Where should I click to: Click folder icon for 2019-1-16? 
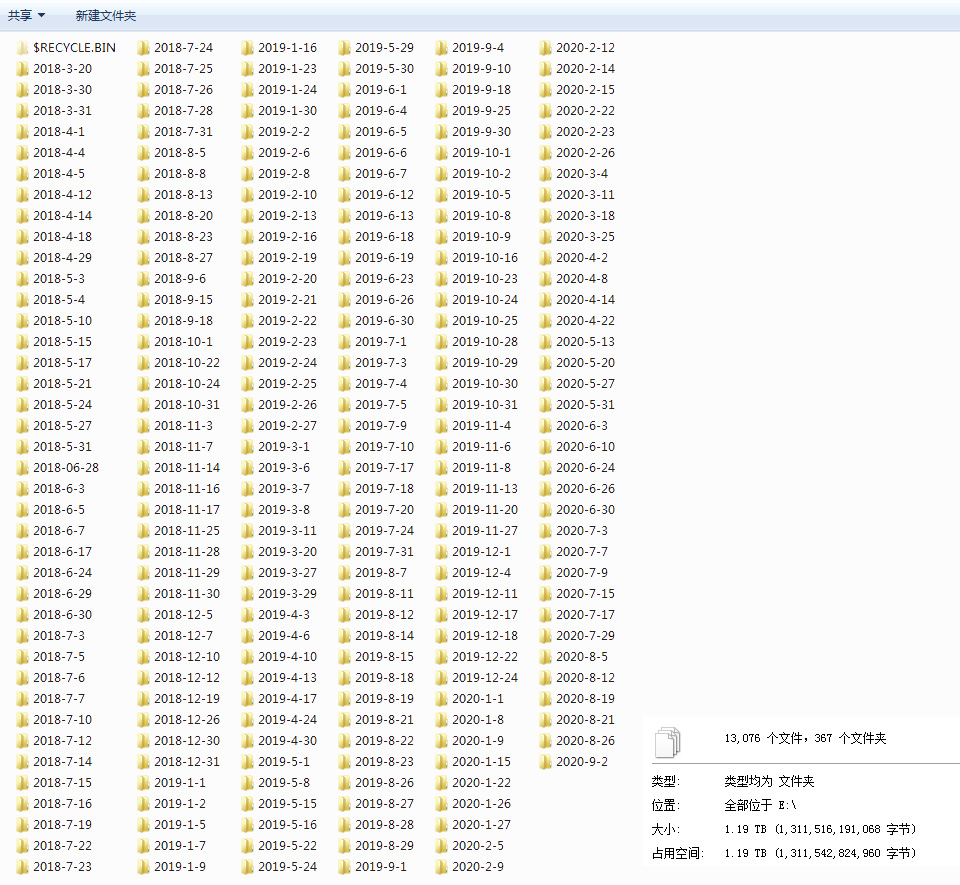click(248, 48)
